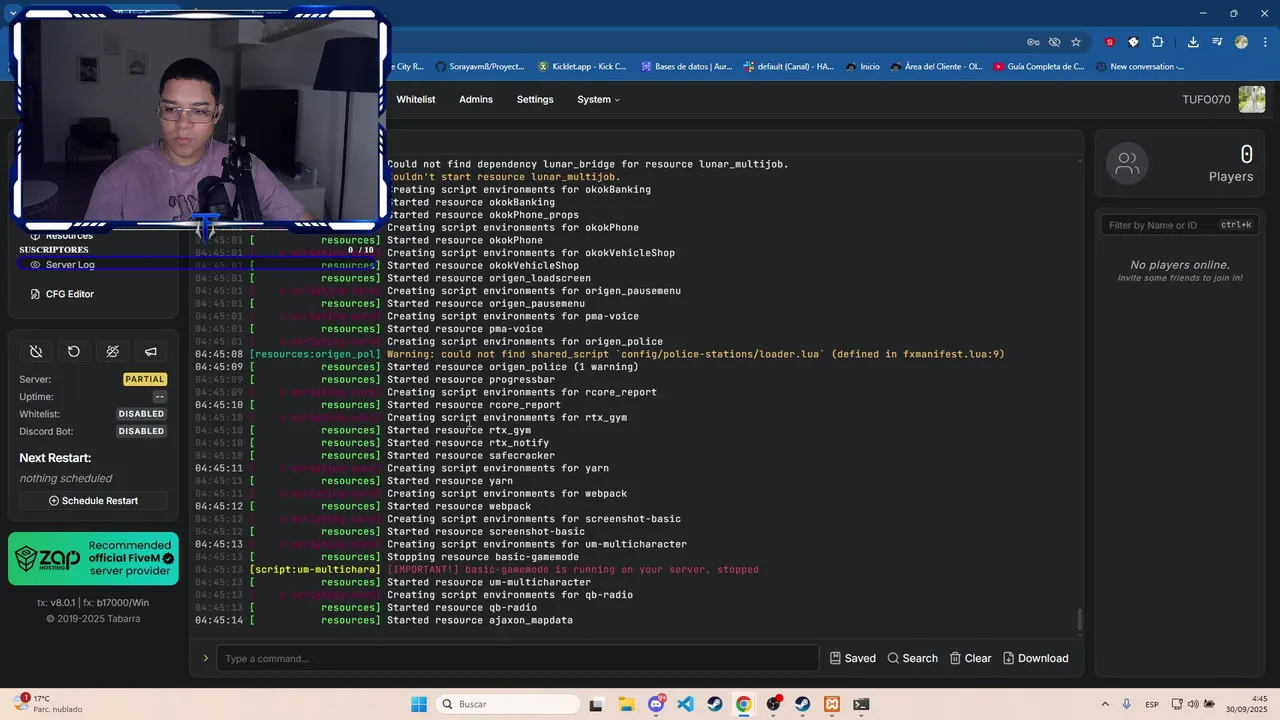Screen dimensions: 1280x720
Task: Open File Explorer from the taskbar
Action: point(626,704)
